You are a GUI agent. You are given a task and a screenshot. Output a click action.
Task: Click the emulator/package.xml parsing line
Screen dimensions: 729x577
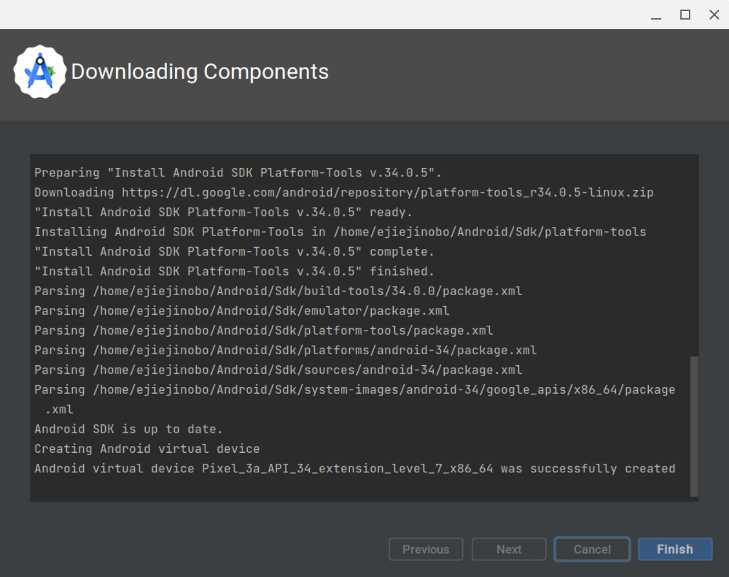click(x=242, y=311)
